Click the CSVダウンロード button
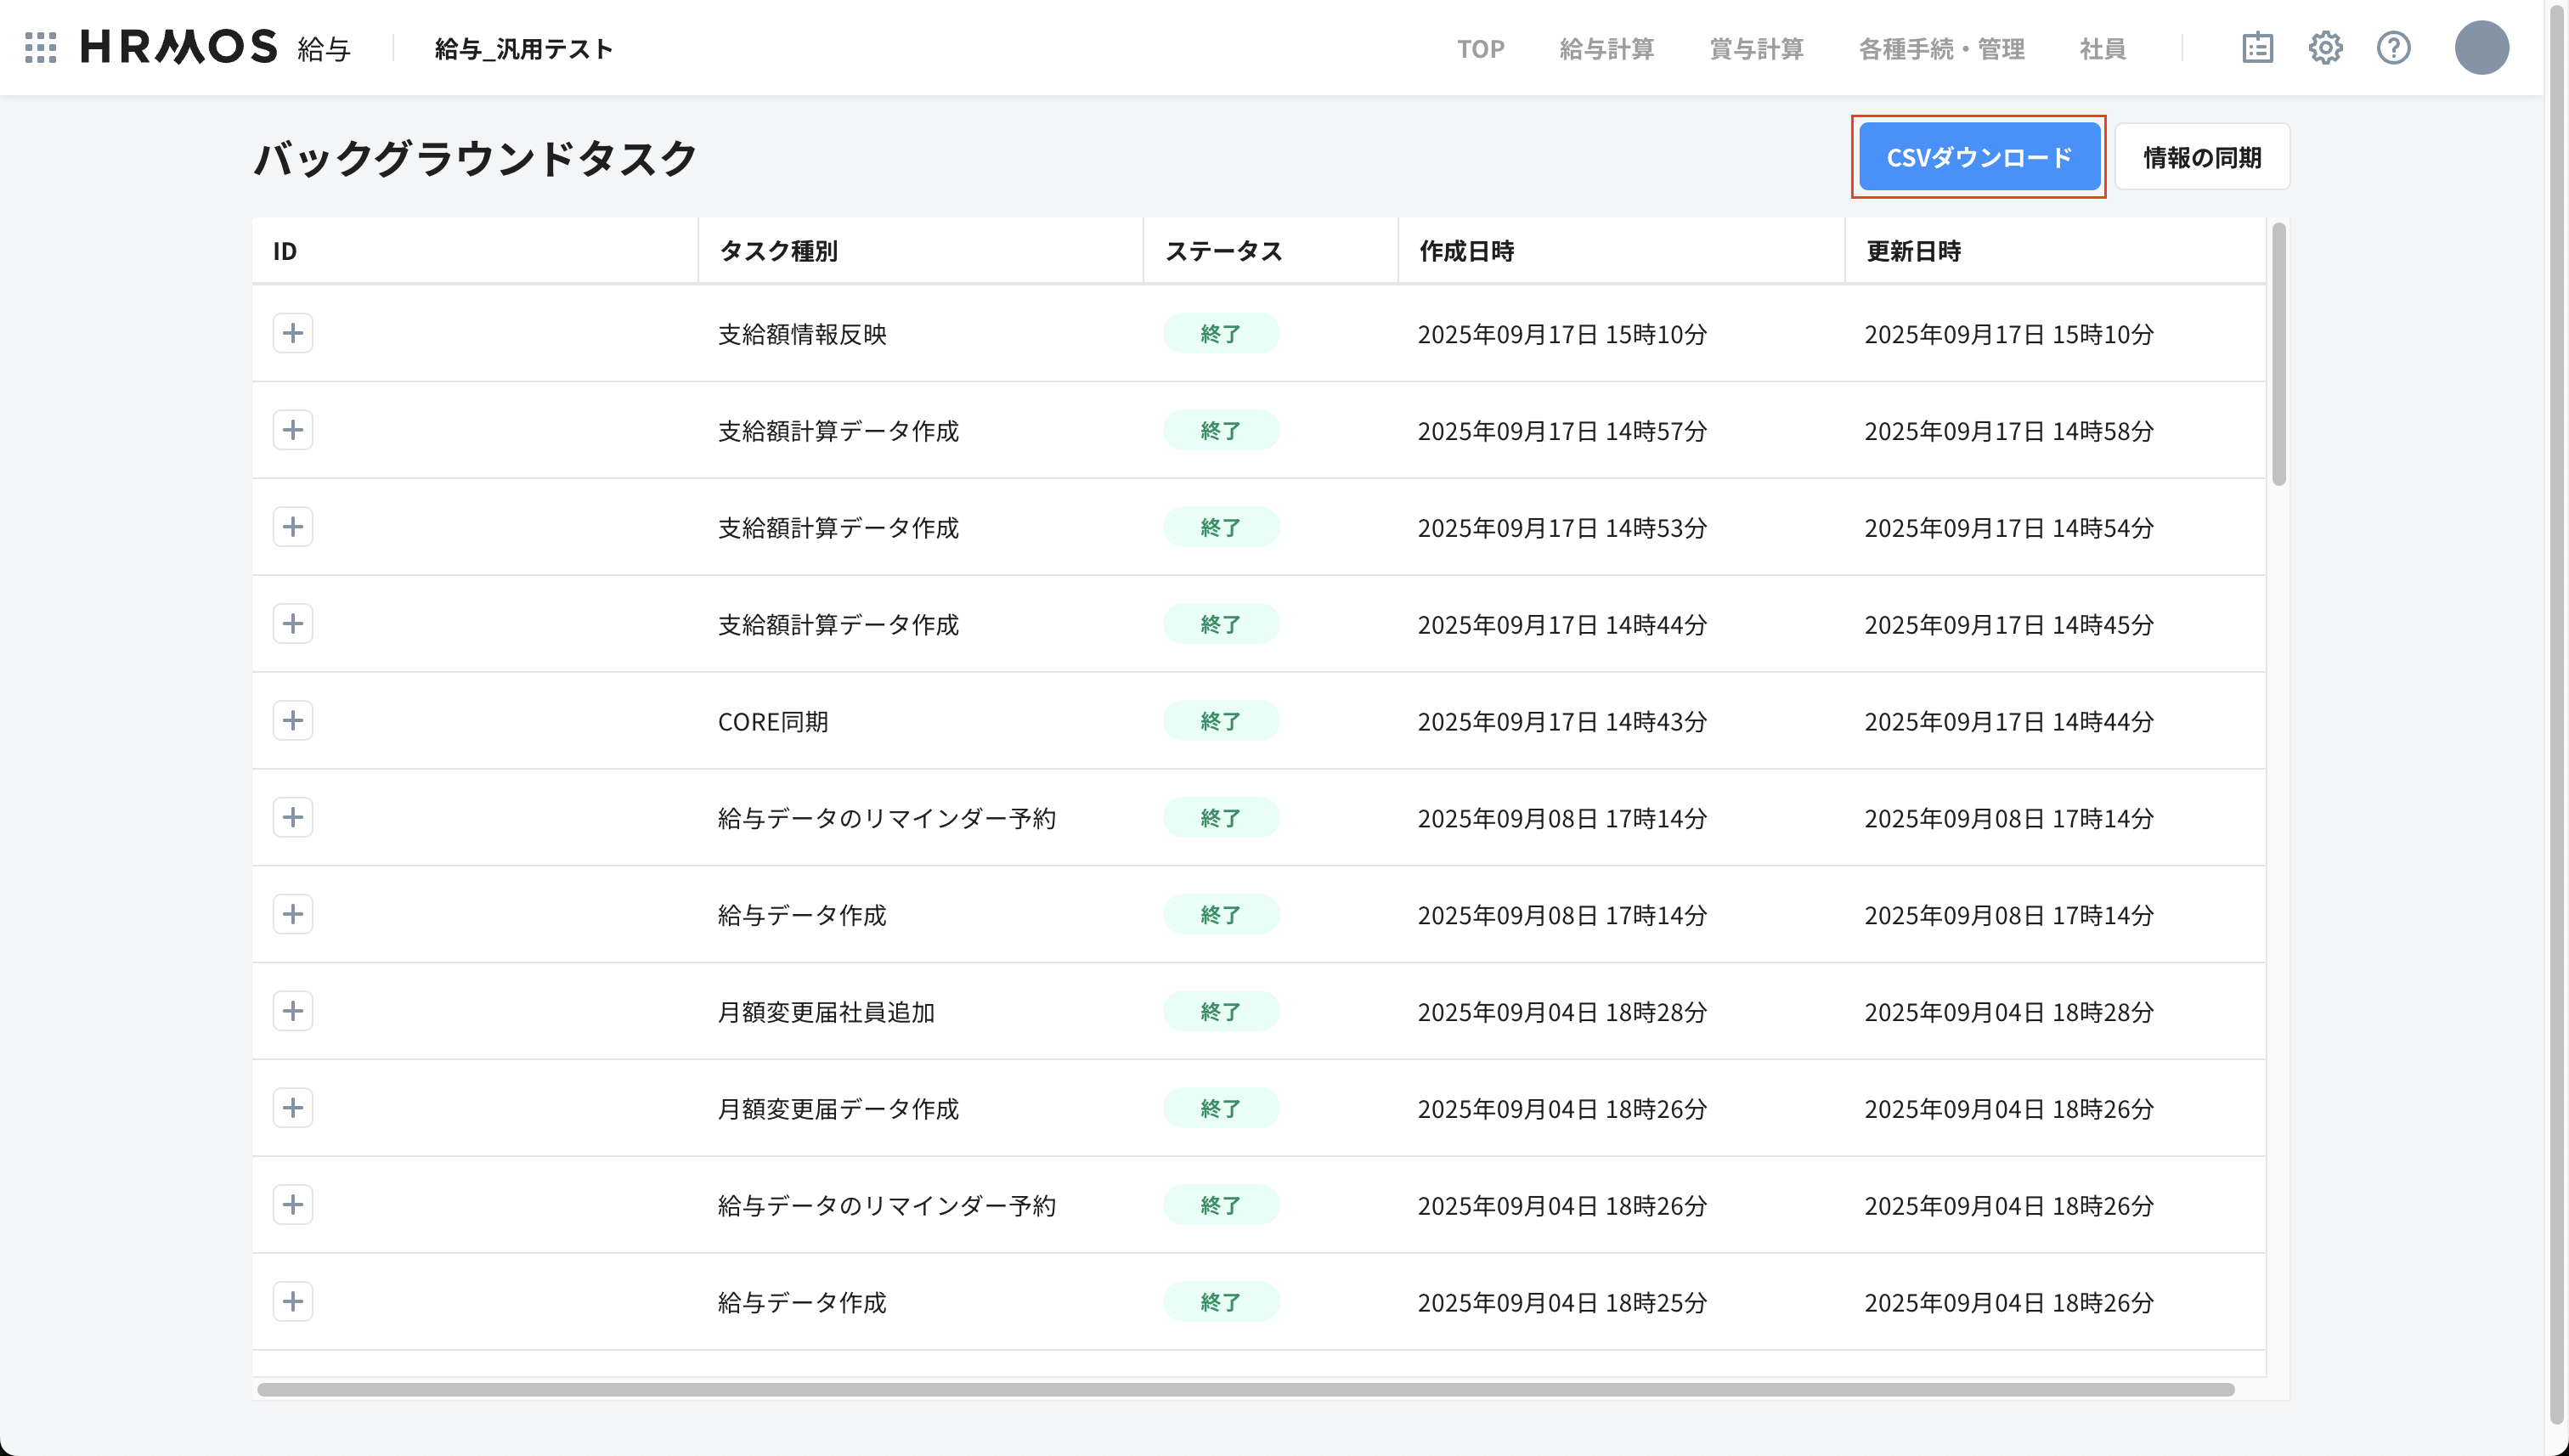The width and height of the screenshot is (2569, 1456). tap(1978, 157)
